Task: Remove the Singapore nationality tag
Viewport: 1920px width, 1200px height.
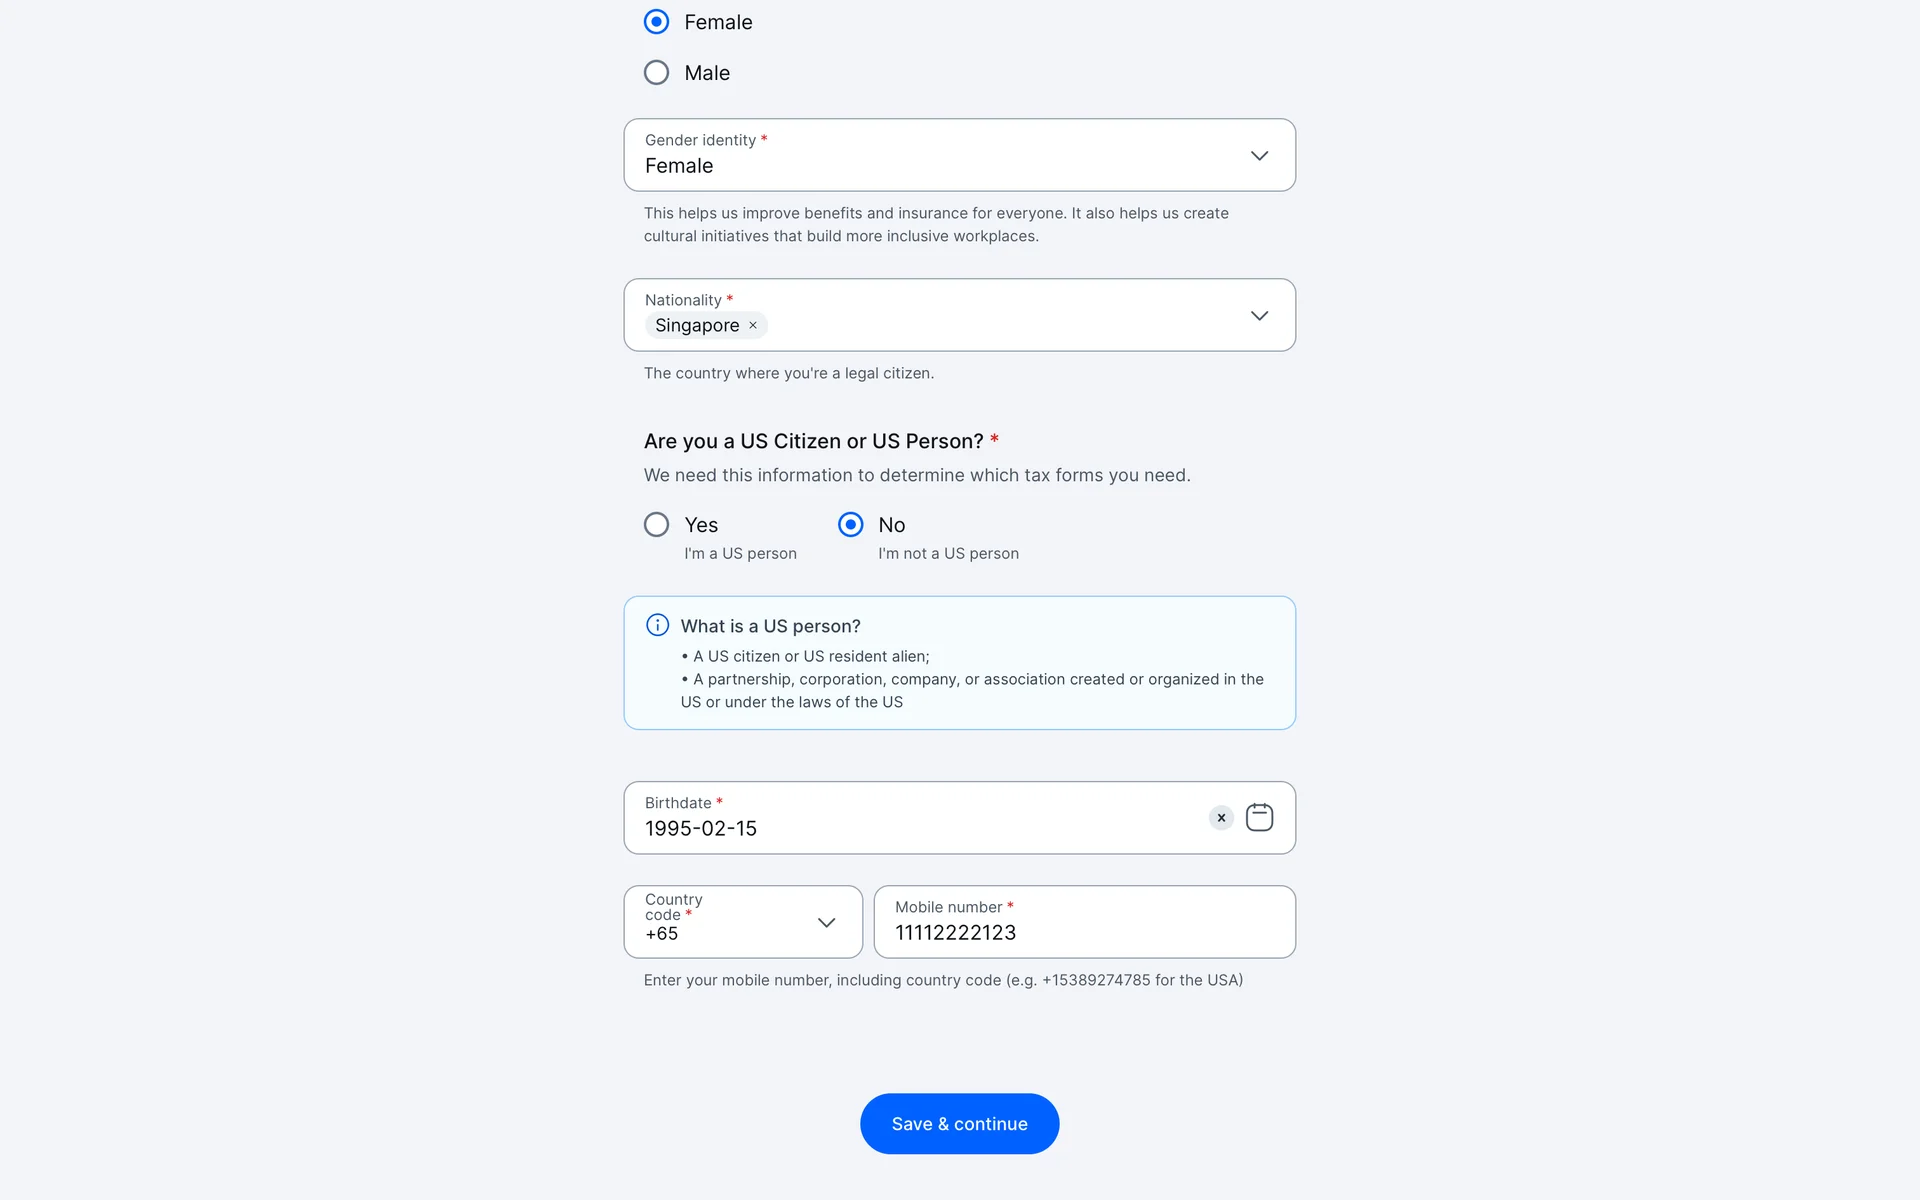Action: 753,325
